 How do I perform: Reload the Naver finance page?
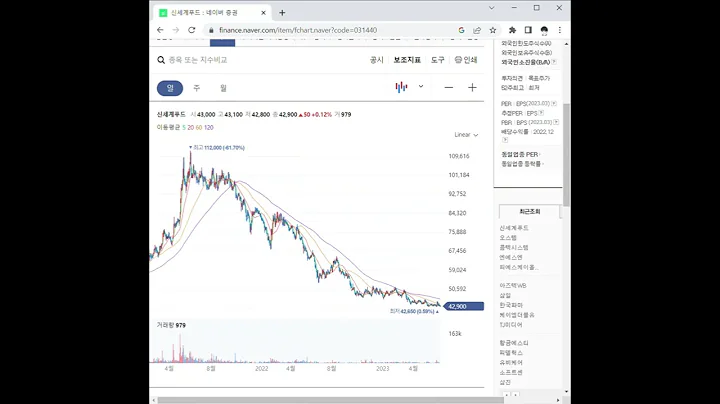point(191,30)
